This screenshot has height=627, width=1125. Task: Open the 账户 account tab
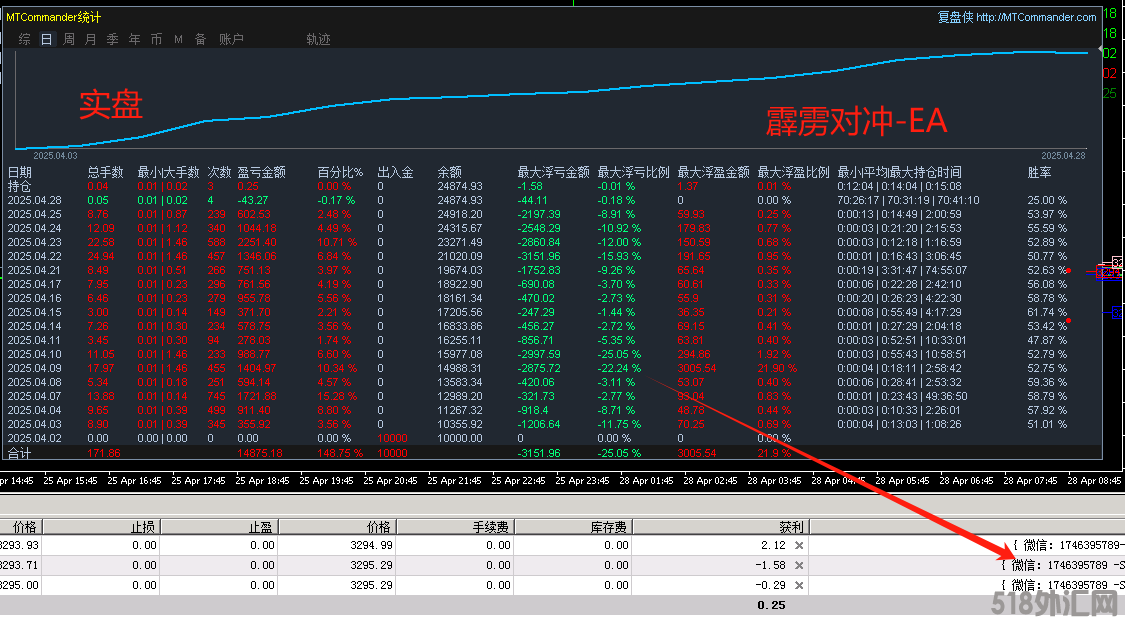[231, 39]
